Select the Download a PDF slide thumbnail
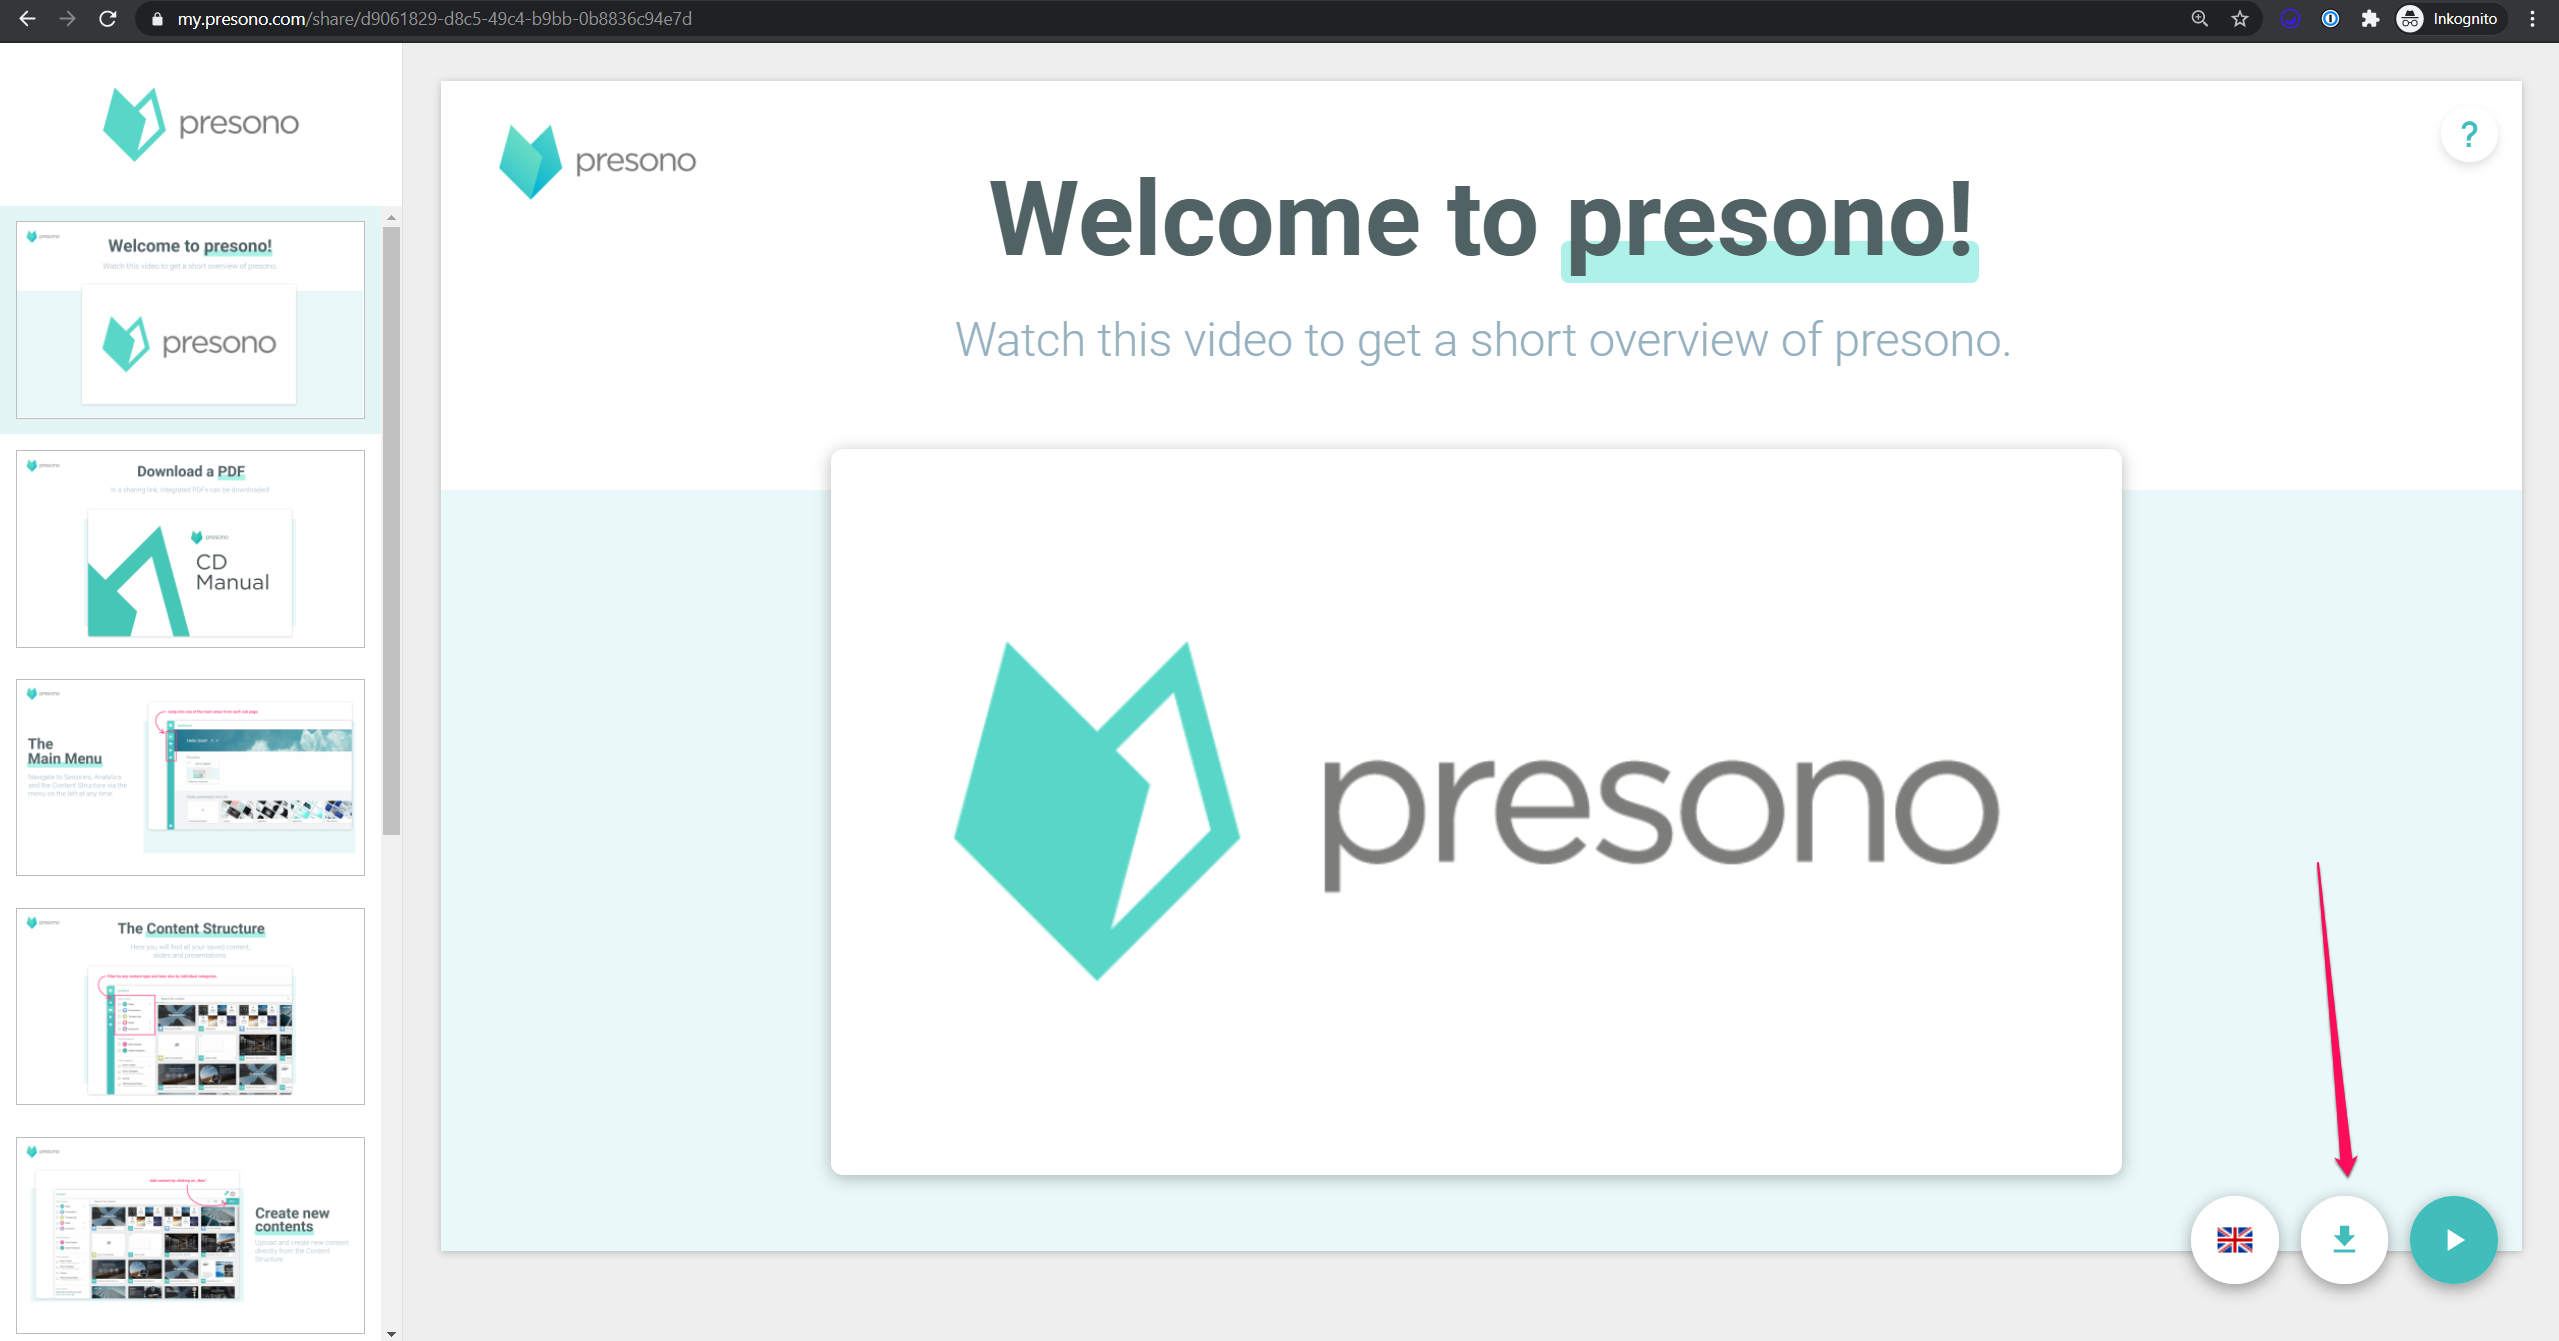This screenshot has height=1341, width=2559. [190, 548]
